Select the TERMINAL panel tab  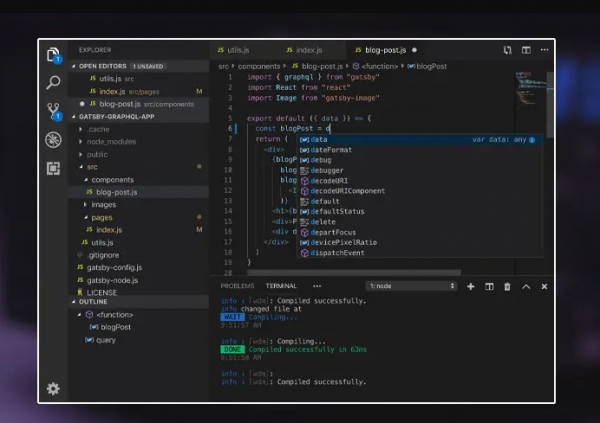coord(281,286)
